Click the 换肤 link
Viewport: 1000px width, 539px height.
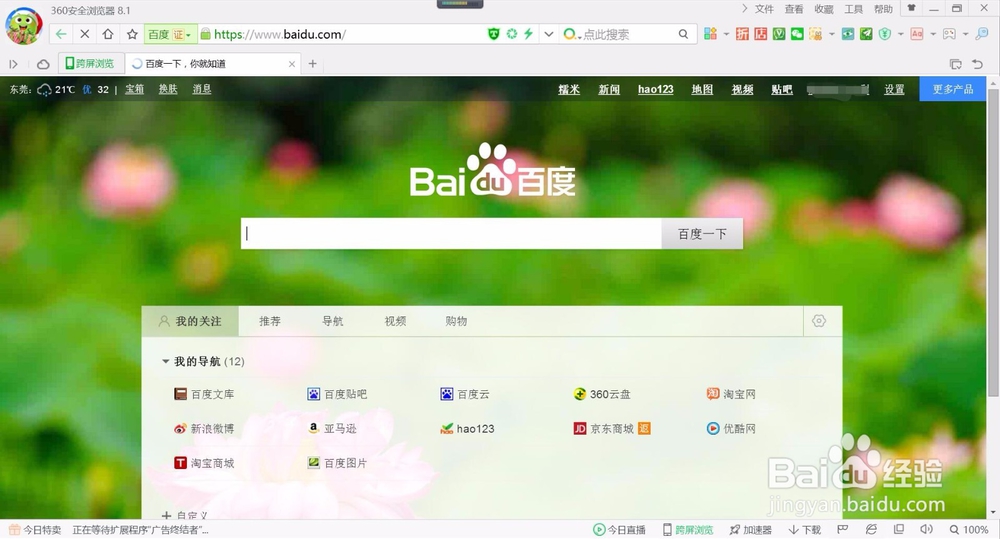(168, 89)
